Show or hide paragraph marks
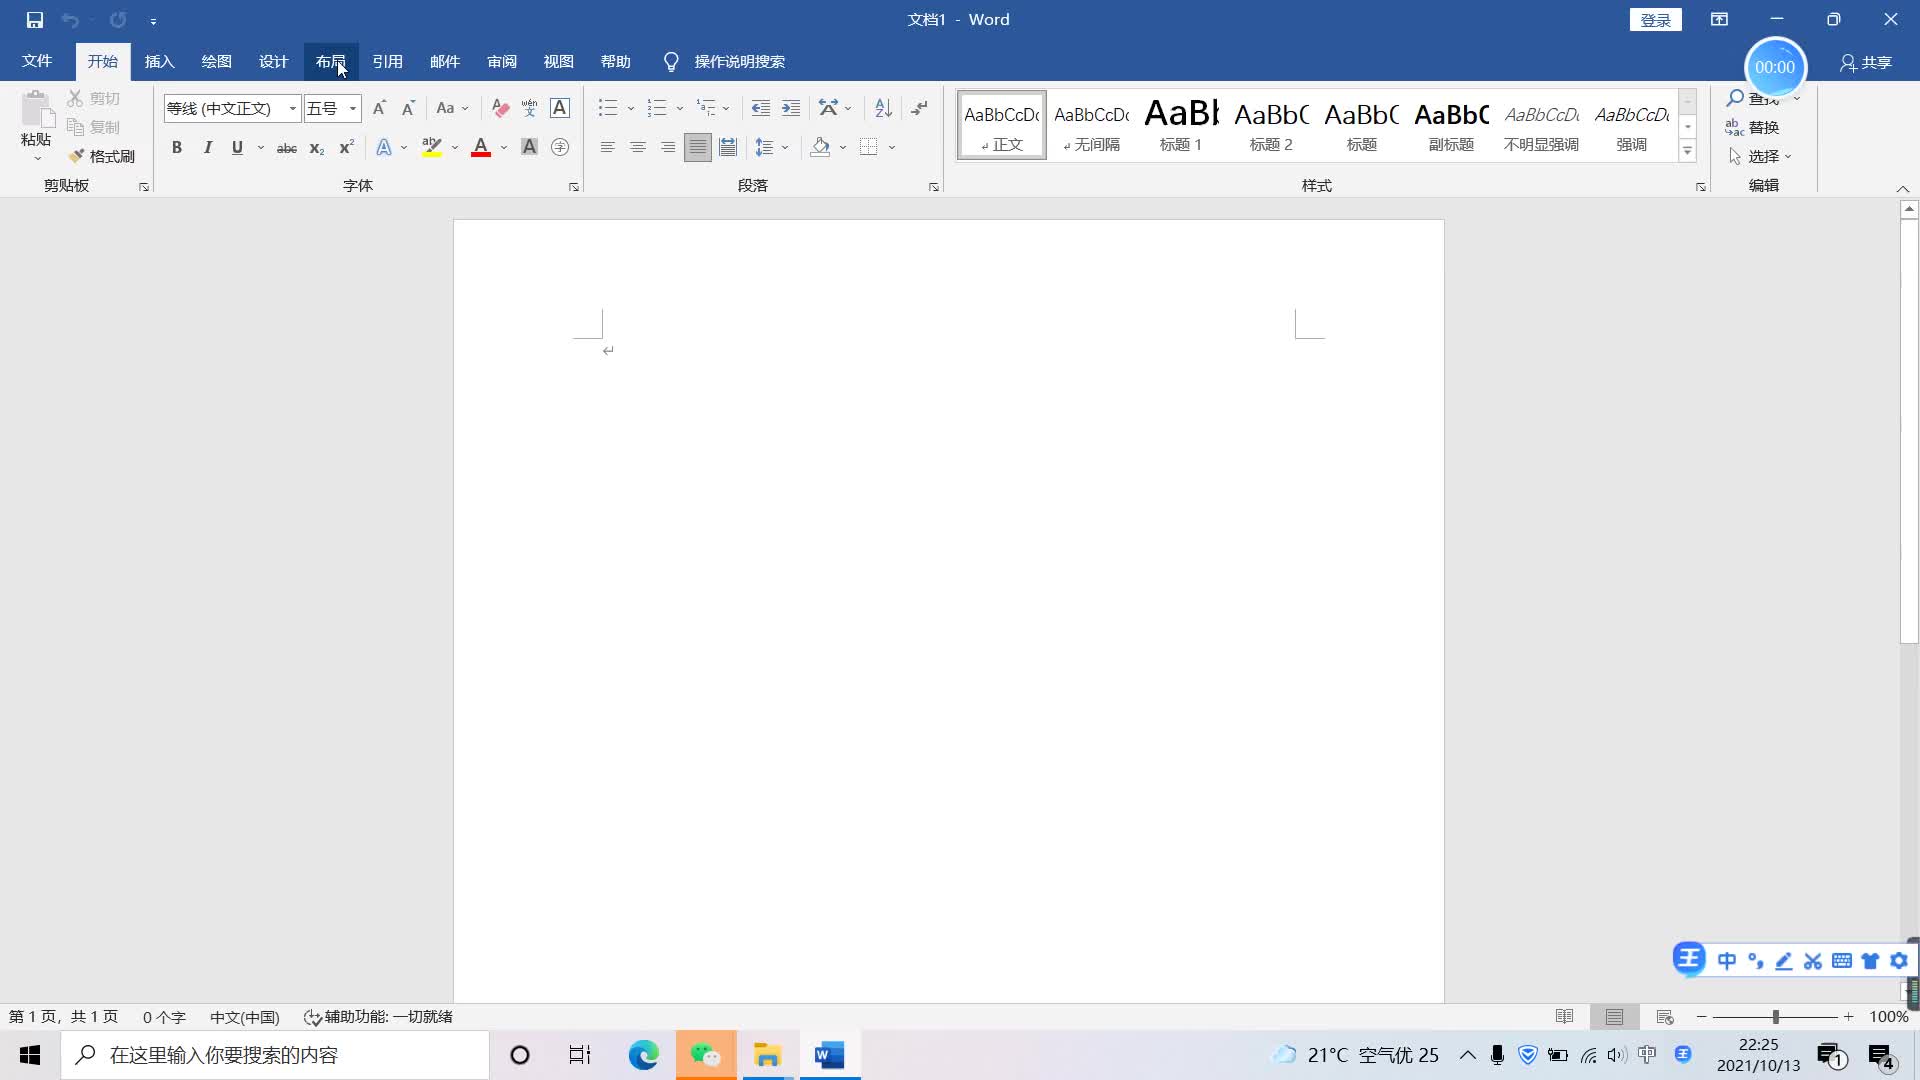 pos(920,108)
